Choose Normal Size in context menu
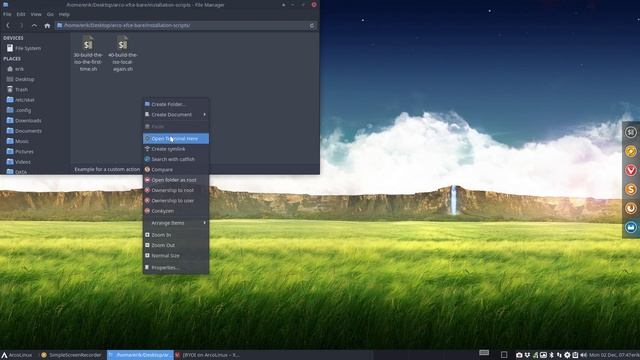Viewport: 640px width, 360px height. pos(176,256)
